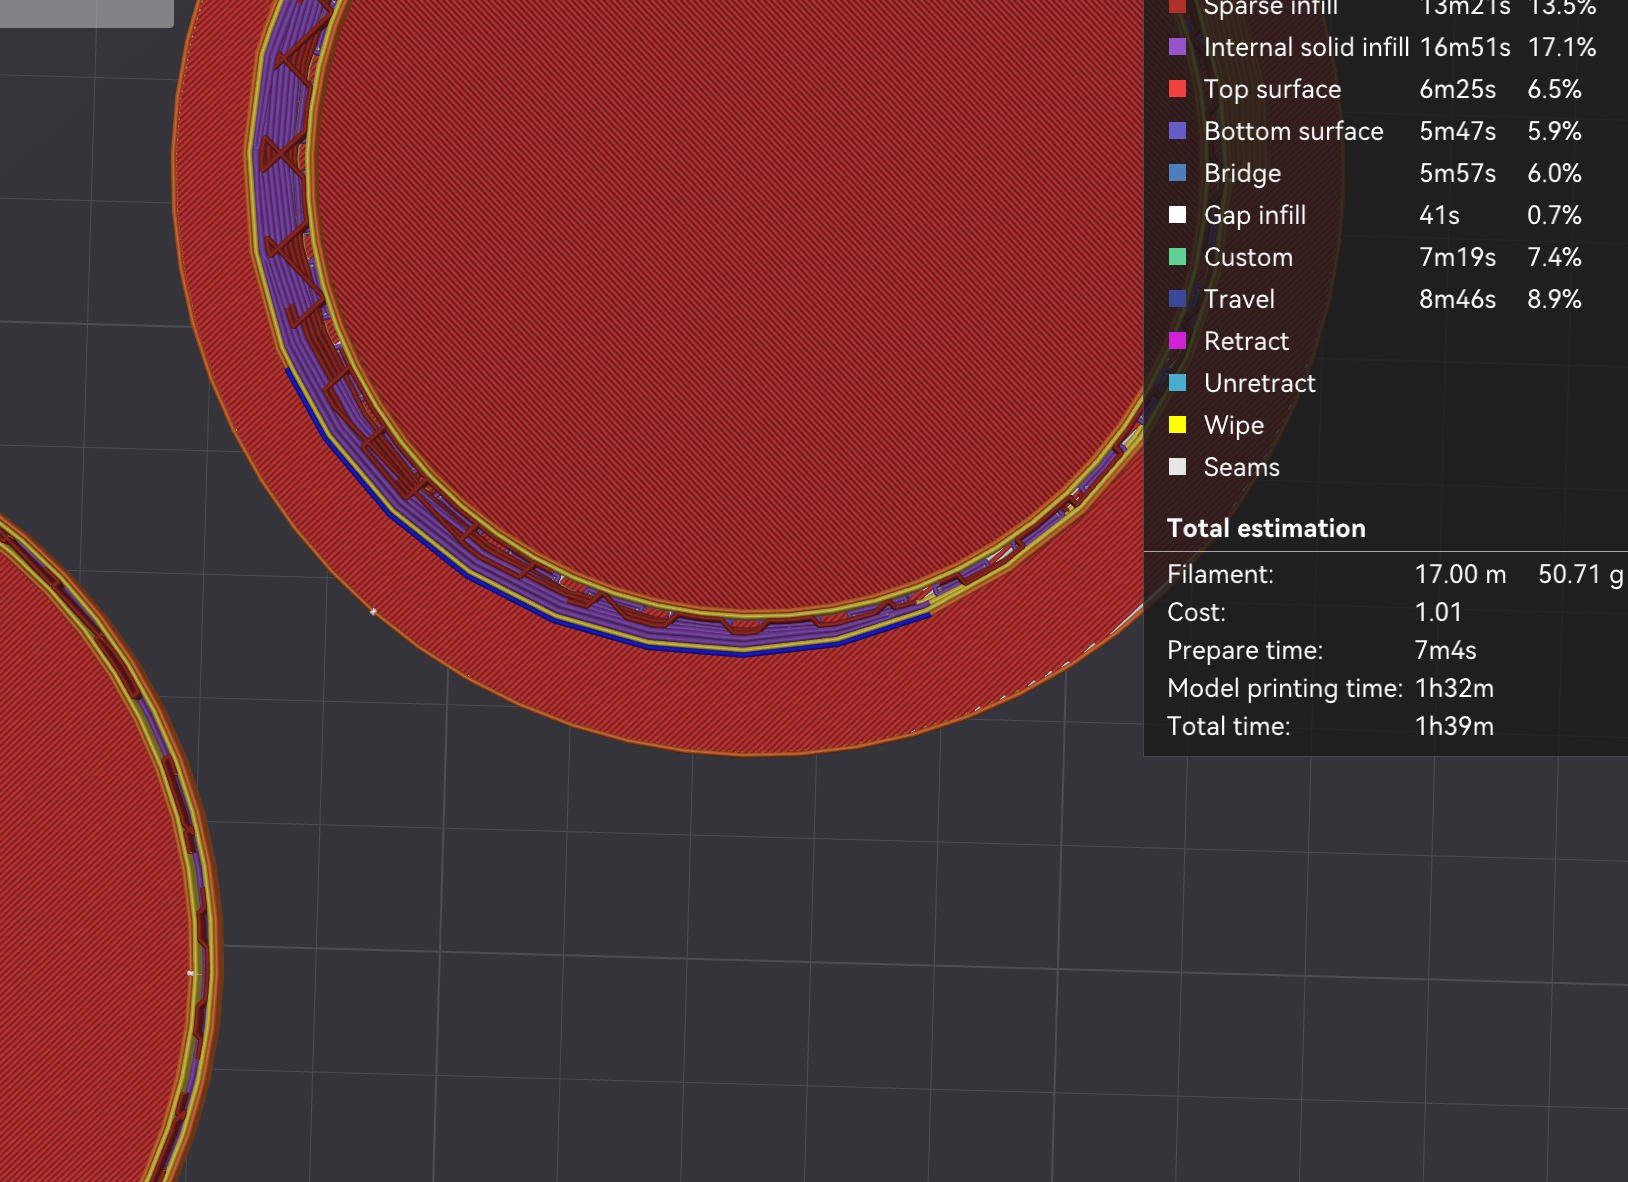The height and width of the screenshot is (1182, 1628).
Task: Click the Filament value 17.00 m
Action: click(1460, 574)
